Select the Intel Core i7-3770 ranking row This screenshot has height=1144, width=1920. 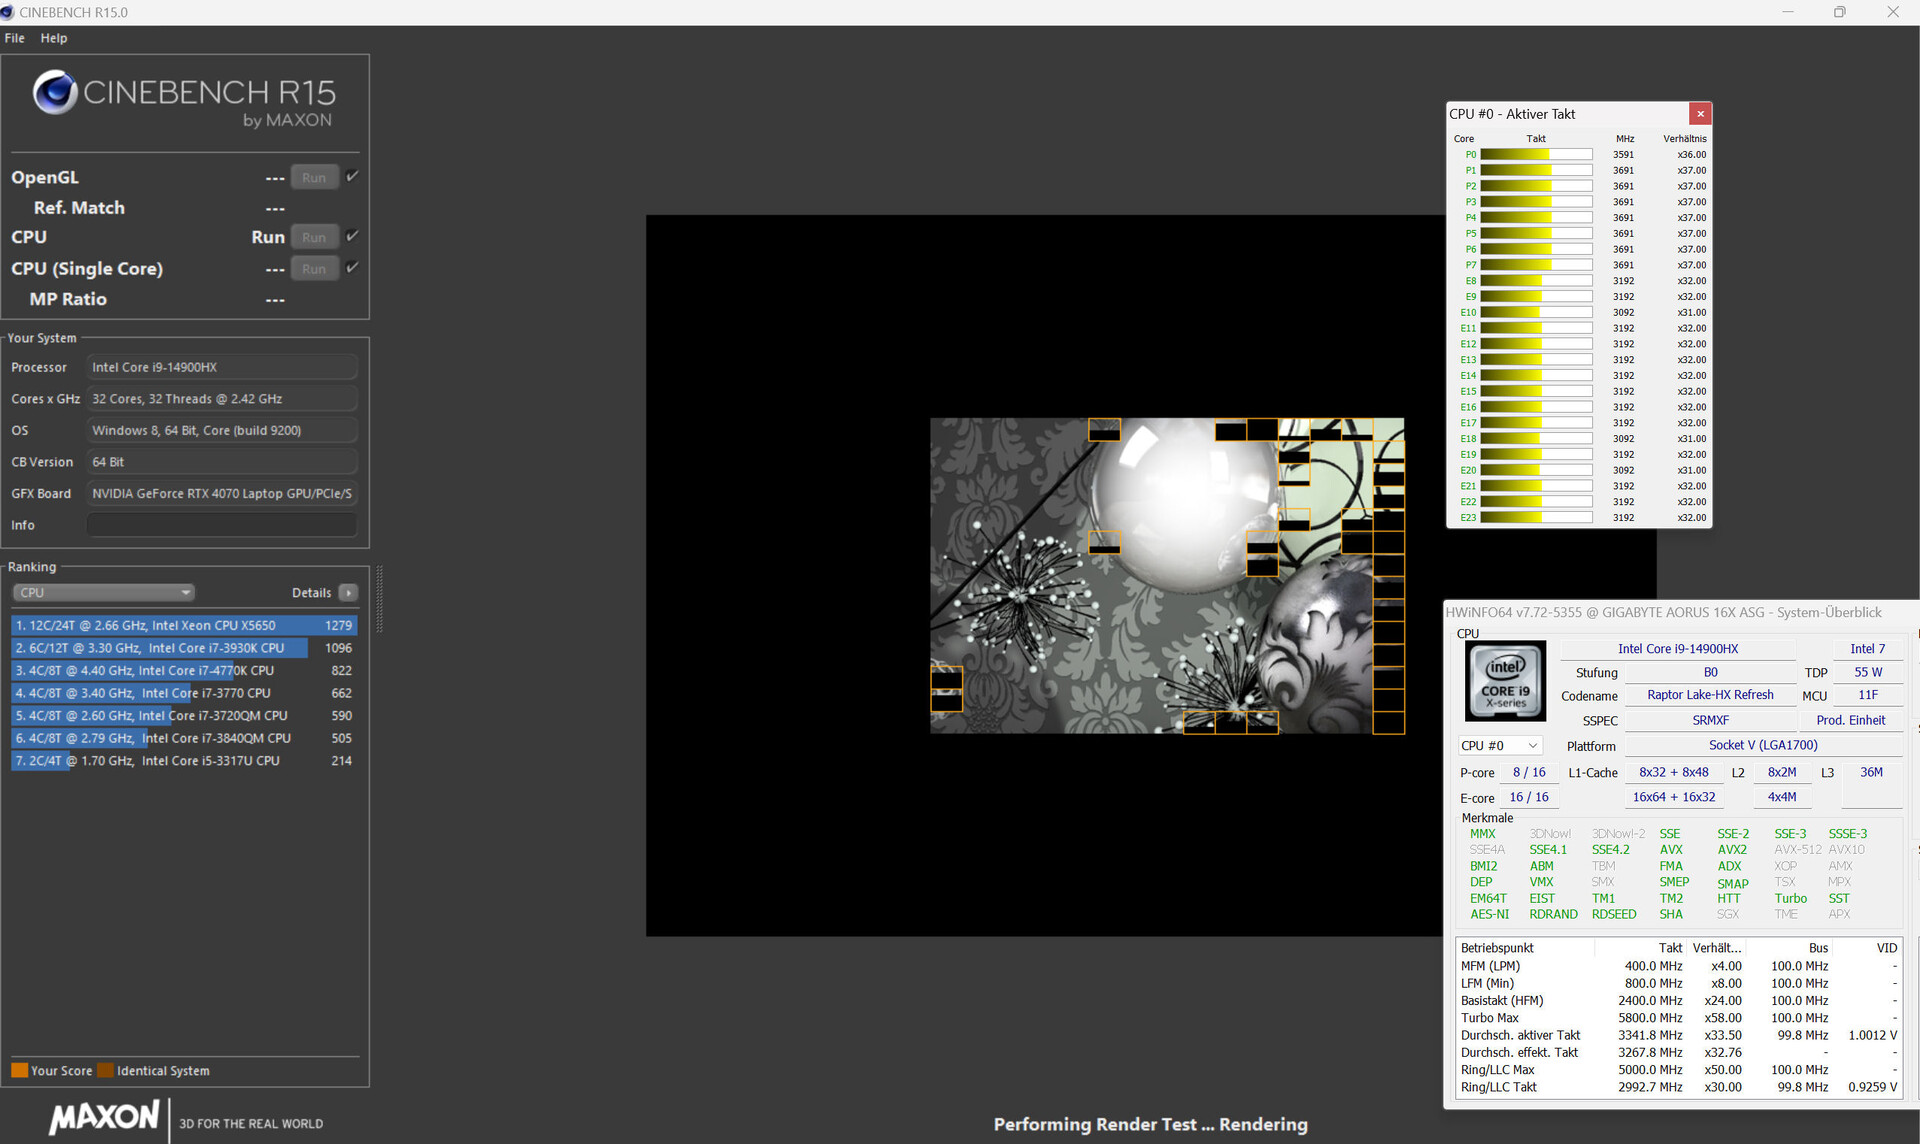point(184,693)
